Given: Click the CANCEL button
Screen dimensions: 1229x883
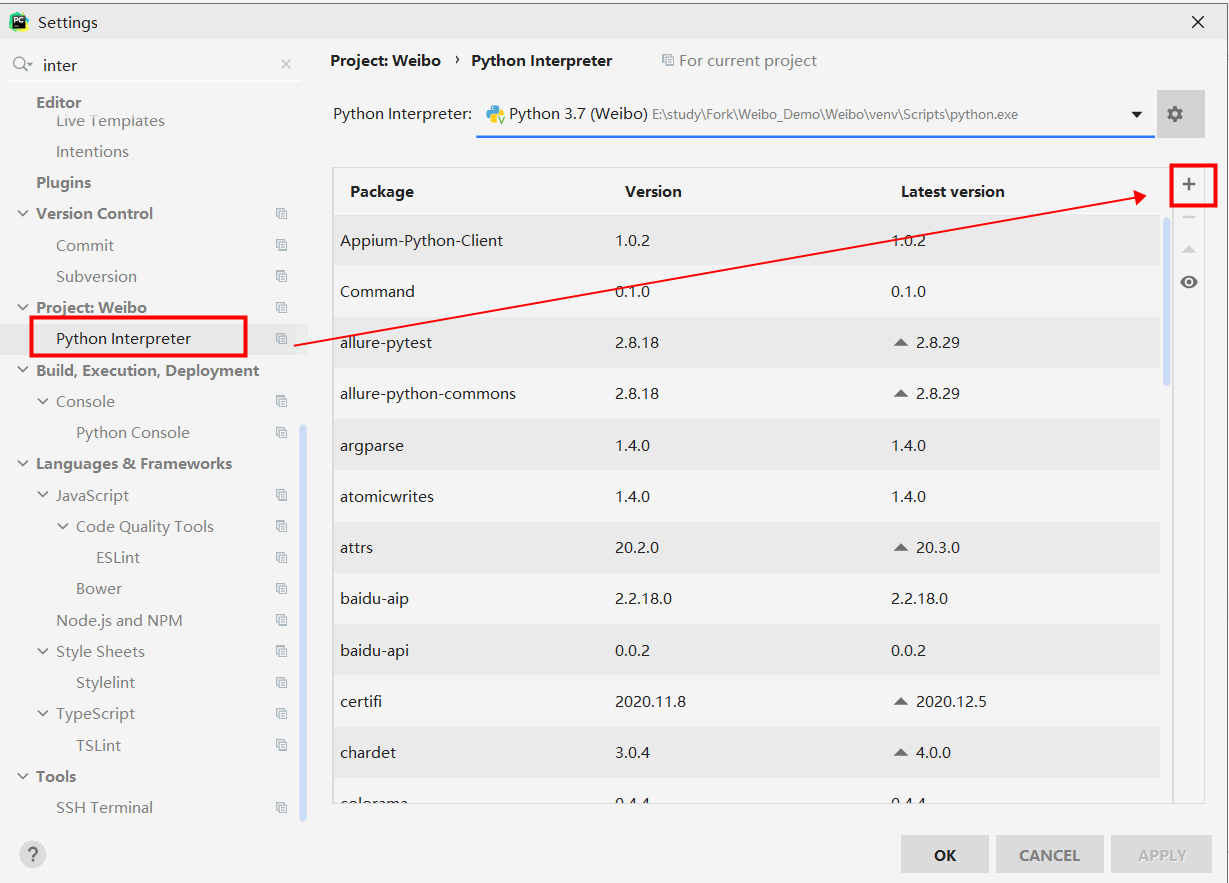Looking at the screenshot, I should [1049, 855].
